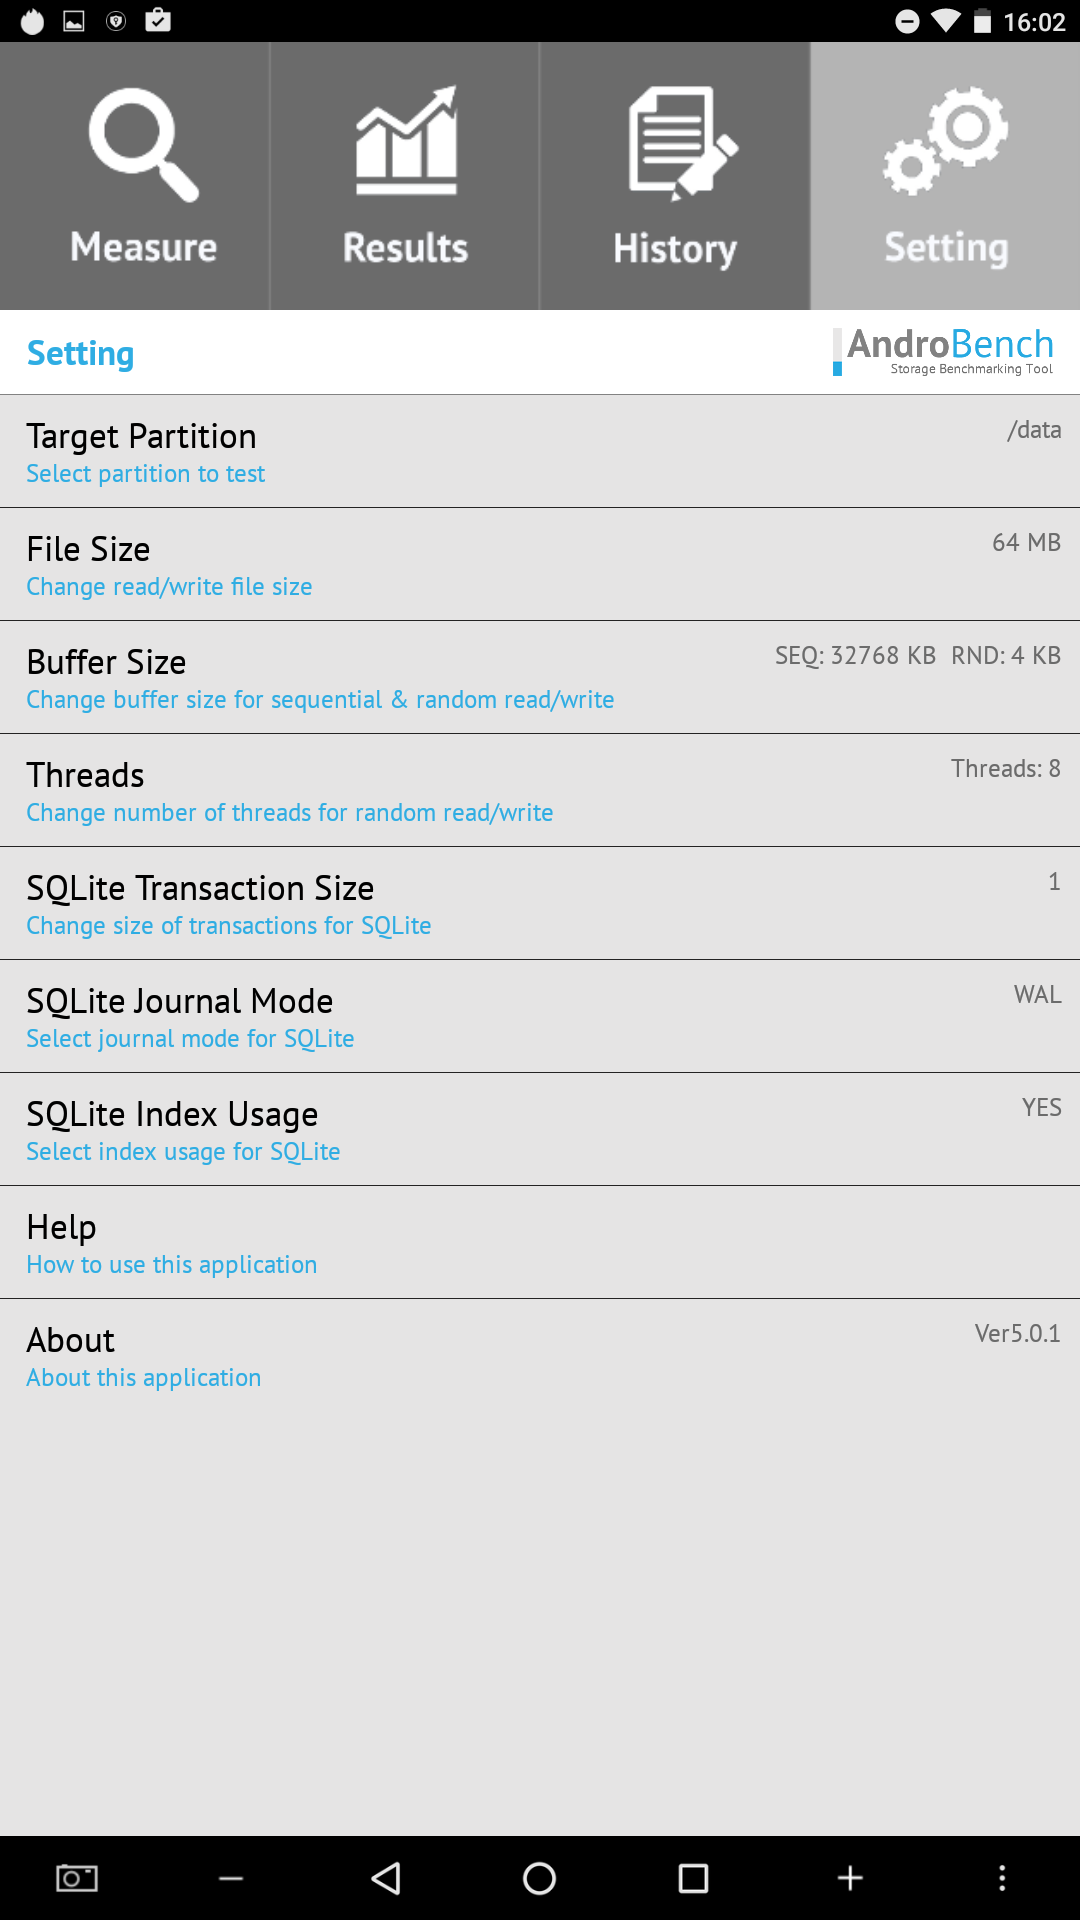Tap the Measure magnifying glass icon
Image resolution: width=1080 pixels, height=1920 pixels.
(x=143, y=145)
